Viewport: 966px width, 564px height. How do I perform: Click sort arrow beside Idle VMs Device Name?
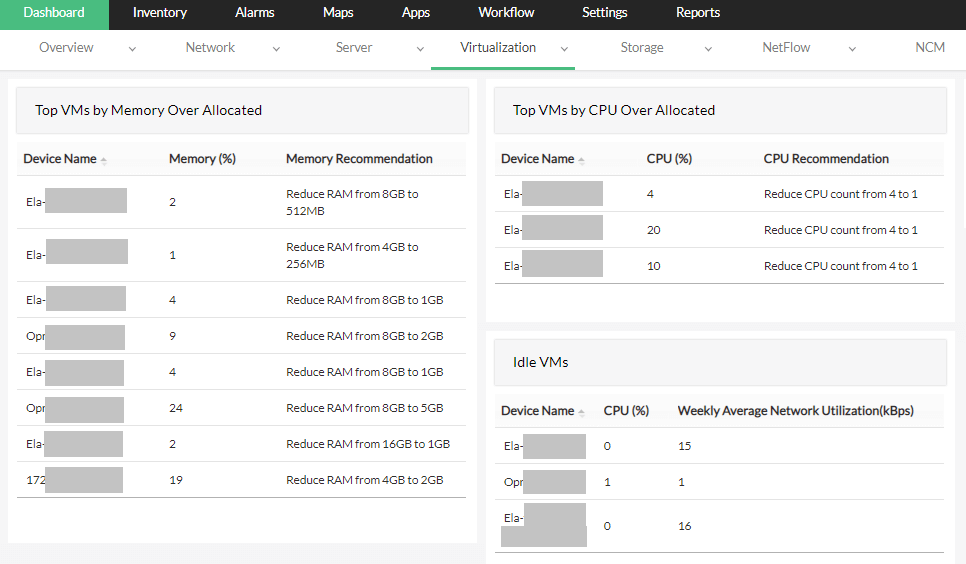(x=582, y=412)
